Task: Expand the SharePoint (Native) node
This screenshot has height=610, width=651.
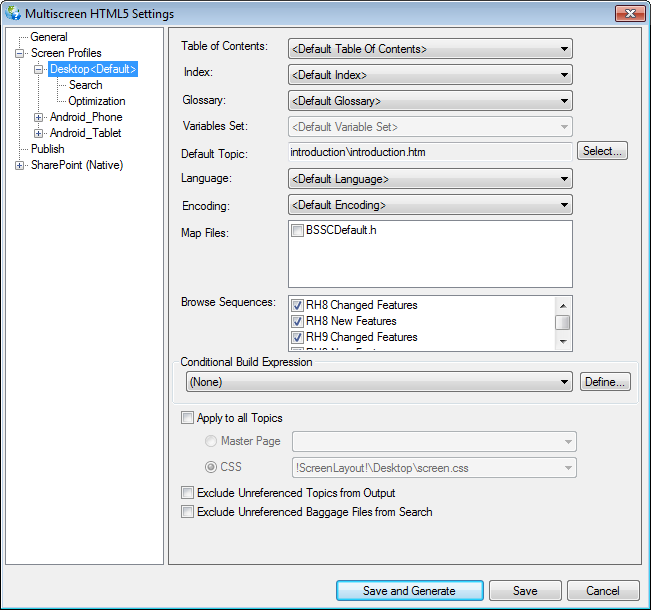Action: [20, 165]
